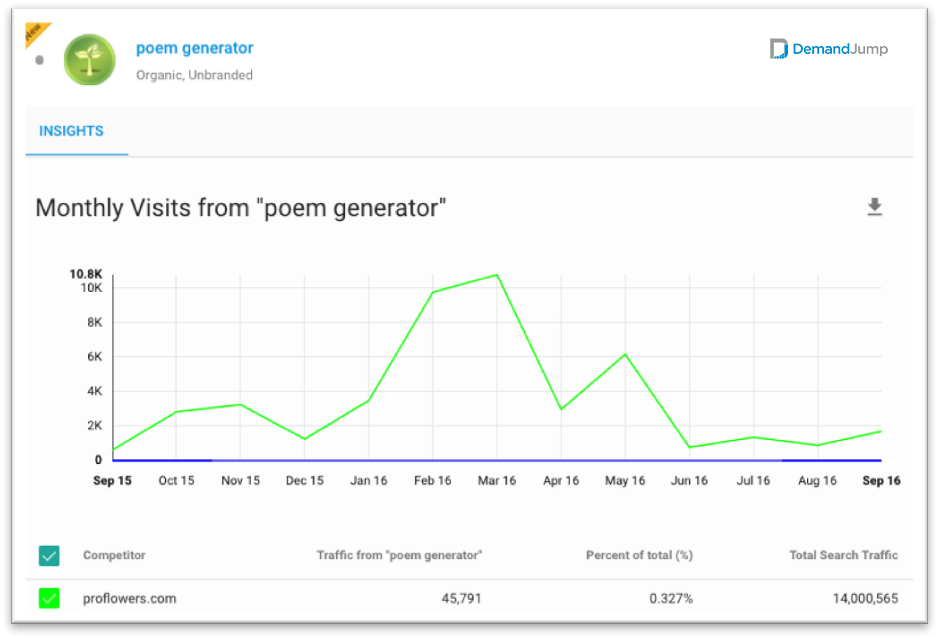Viewport: 939px width, 638px height.
Task: Select the Feb 16 chart data point
Action: 433,292
